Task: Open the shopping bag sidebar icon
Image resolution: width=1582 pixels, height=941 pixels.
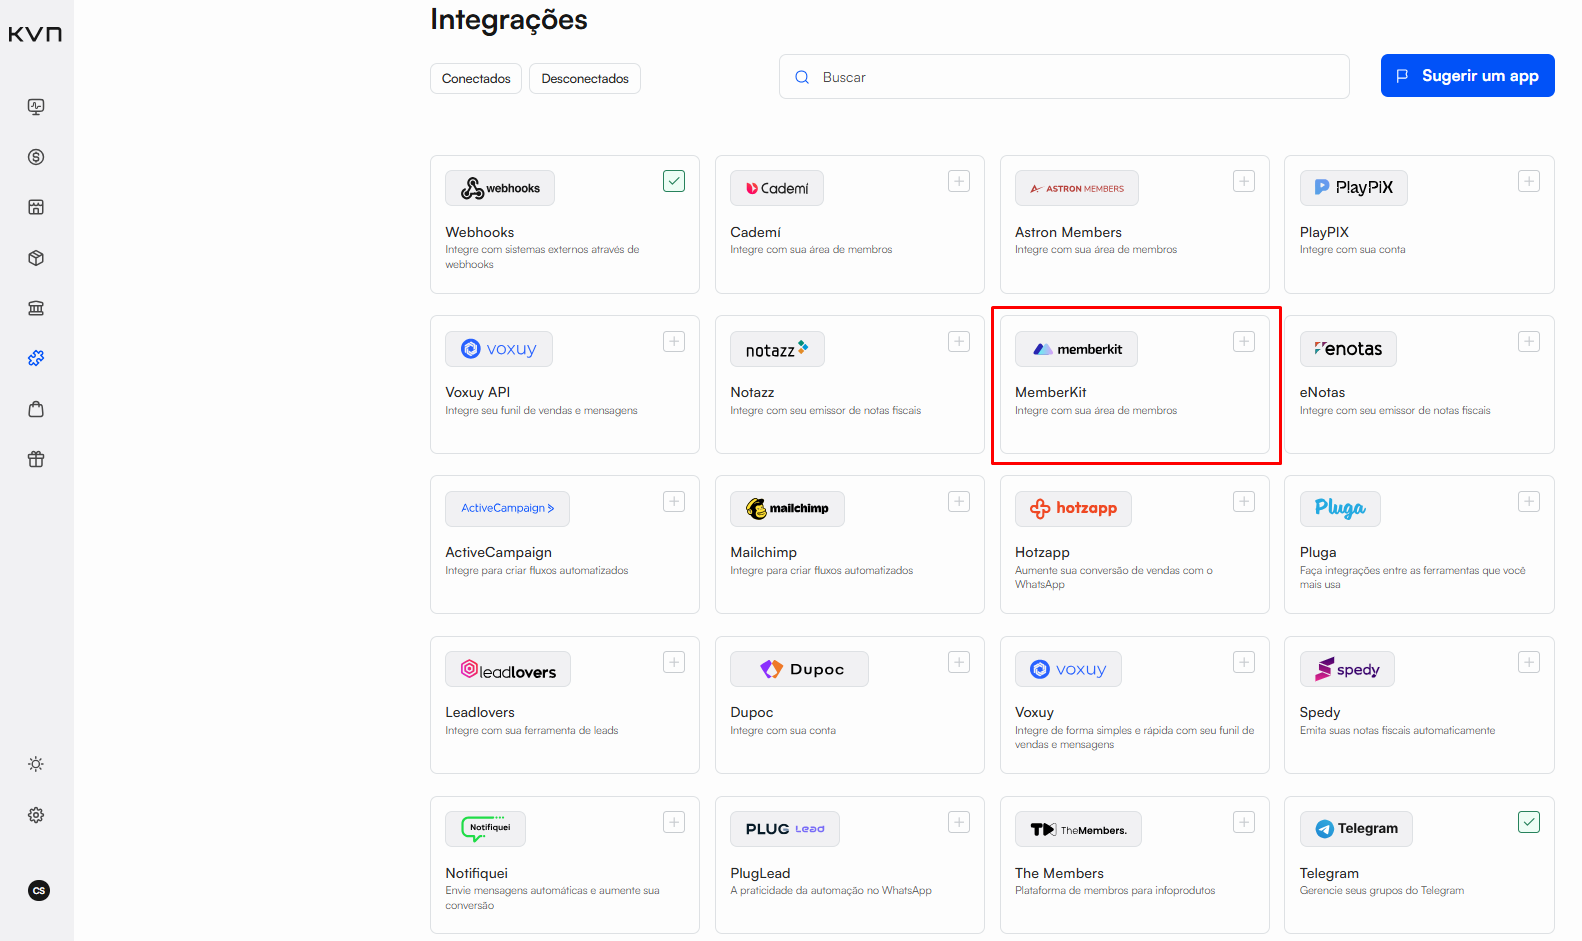Action: 36,409
